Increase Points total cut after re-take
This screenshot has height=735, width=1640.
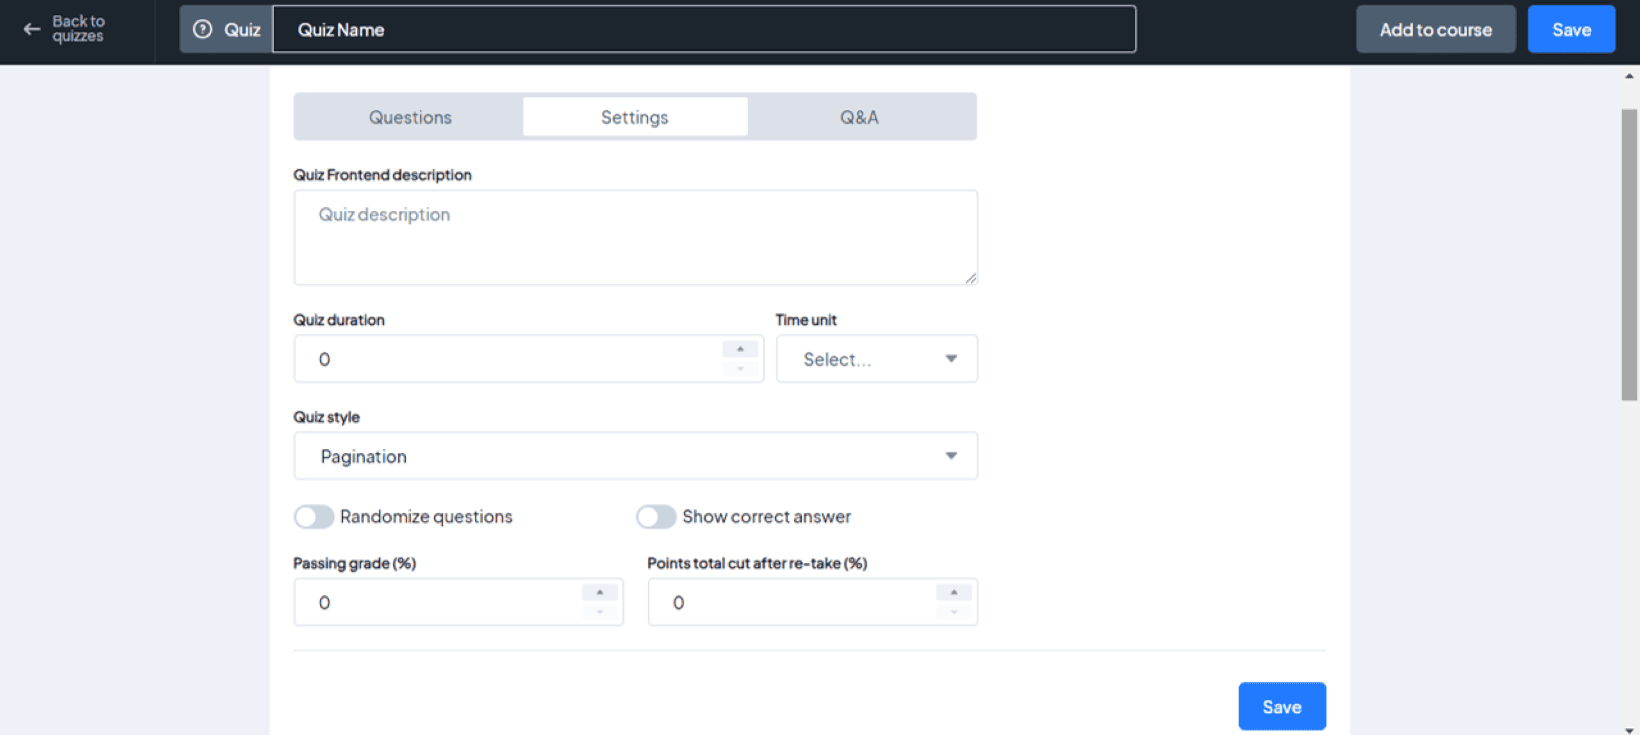pos(954,592)
